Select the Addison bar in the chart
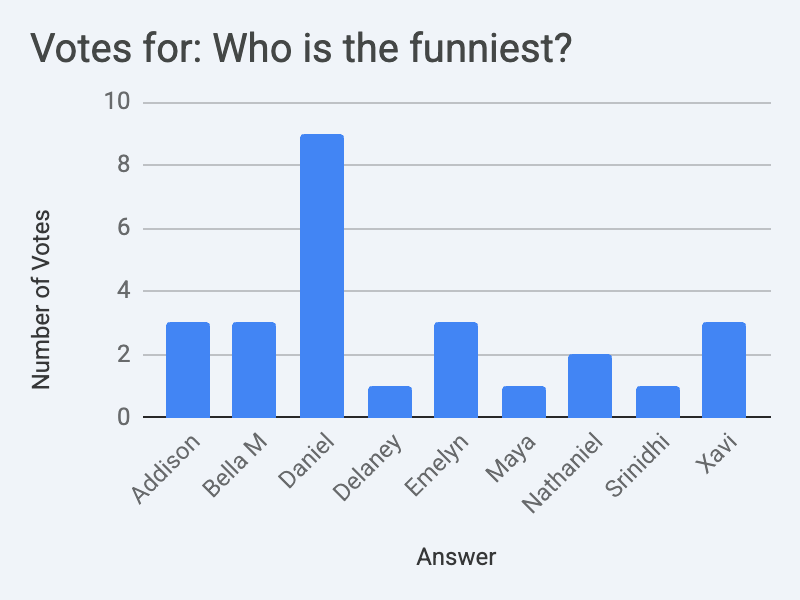Viewport: 800px width, 600px height. (188, 370)
